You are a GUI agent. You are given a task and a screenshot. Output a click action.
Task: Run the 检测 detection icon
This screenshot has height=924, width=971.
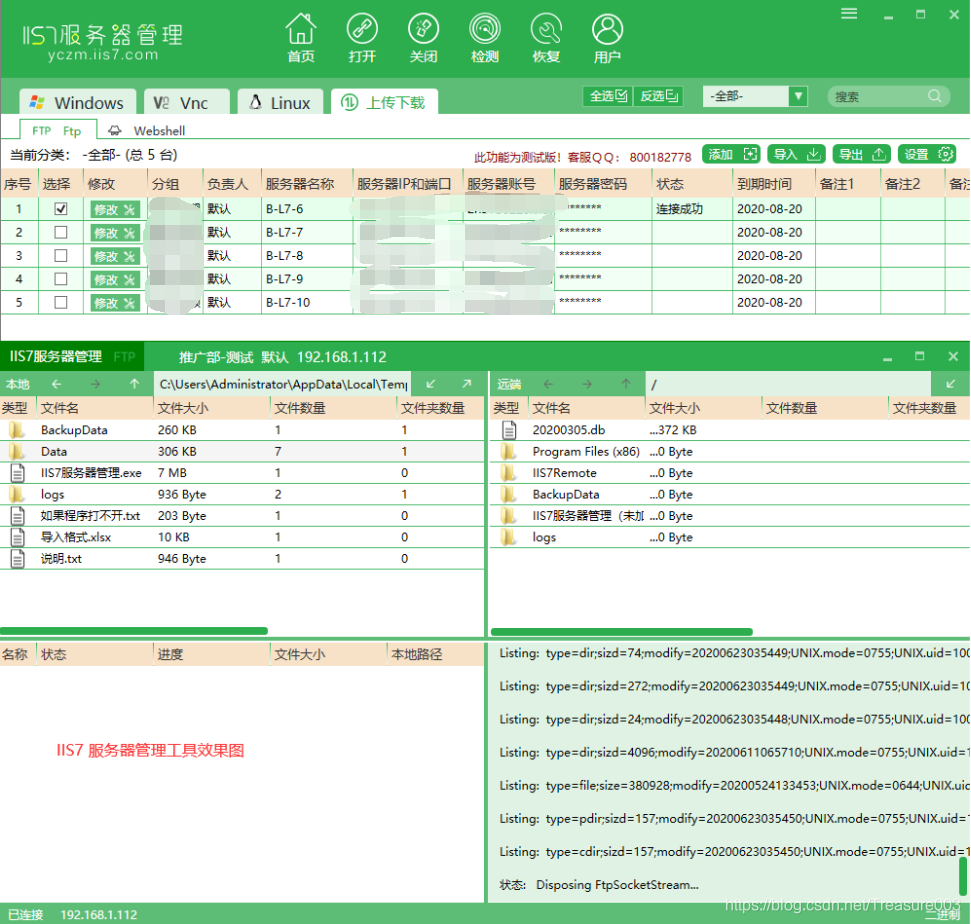coord(485,37)
